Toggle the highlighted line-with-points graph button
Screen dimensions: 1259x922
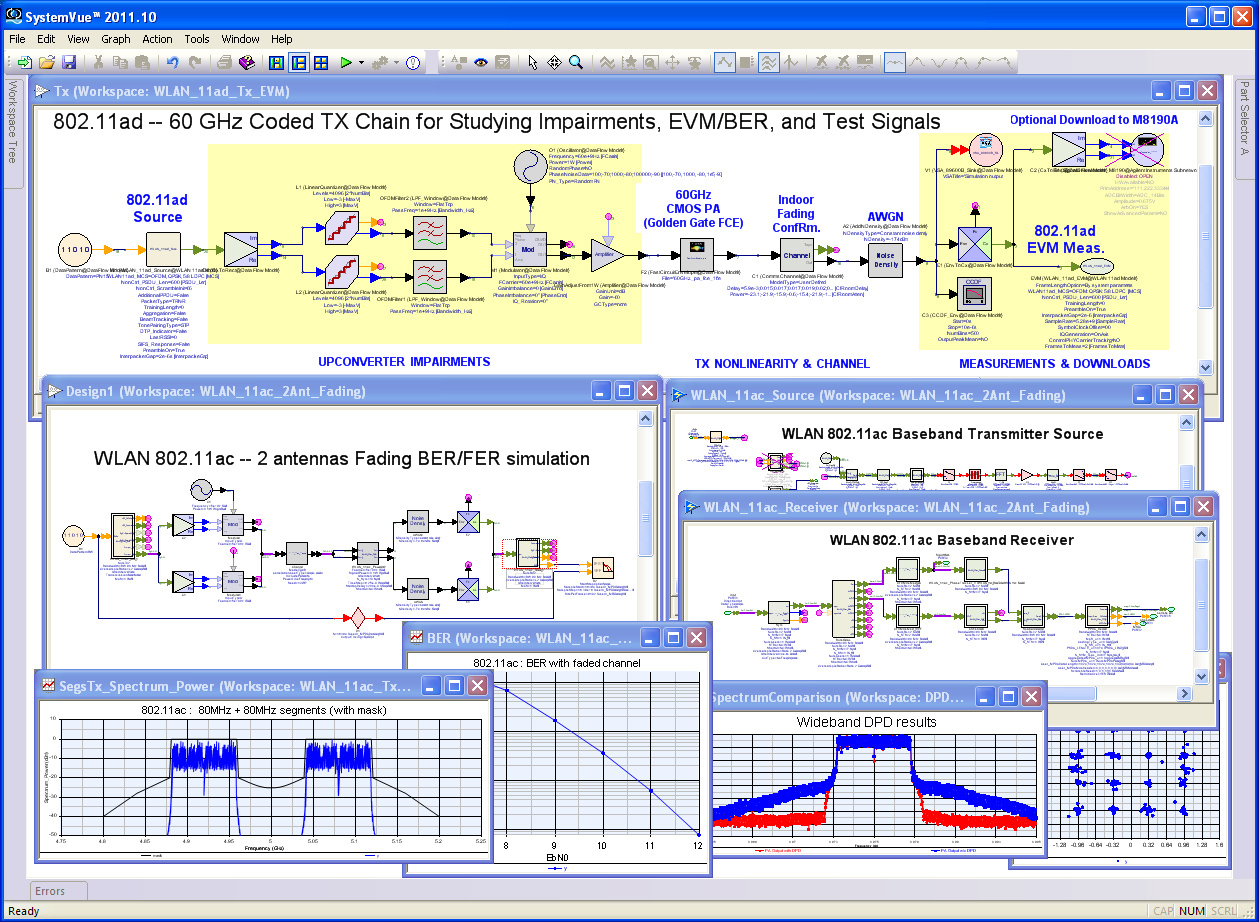click(x=725, y=62)
